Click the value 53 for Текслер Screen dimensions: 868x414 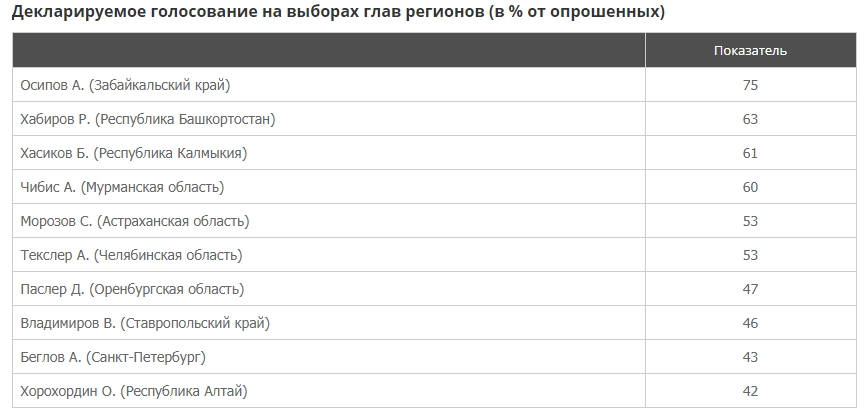point(750,255)
